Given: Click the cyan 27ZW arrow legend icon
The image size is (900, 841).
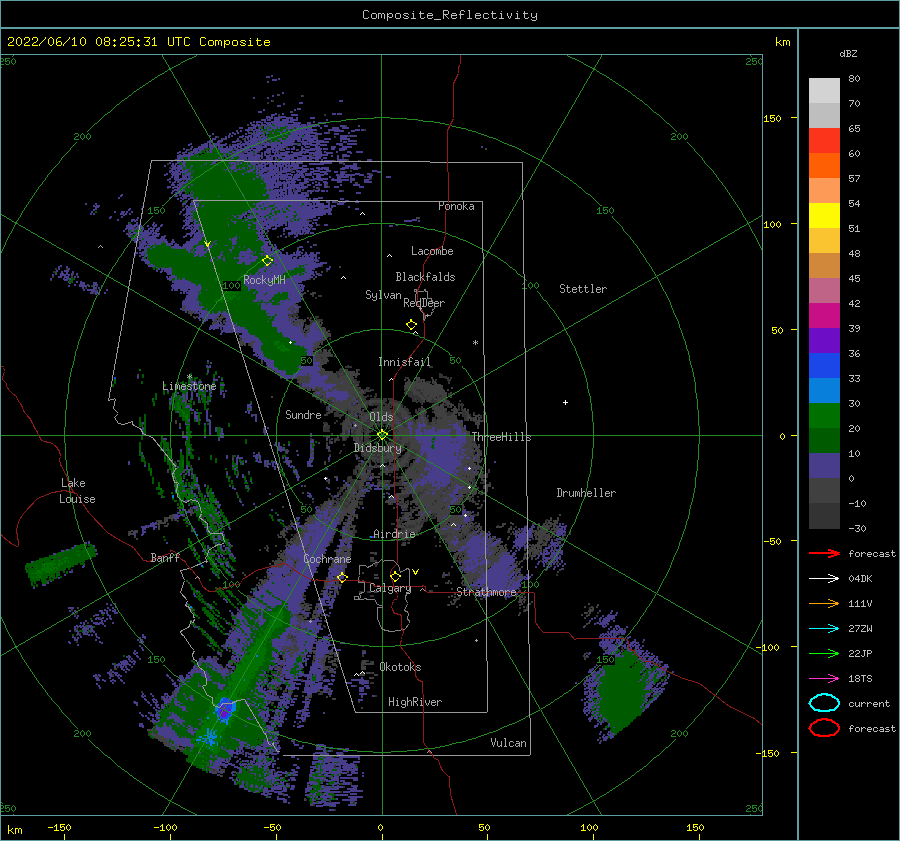Looking at the screenshot, I should pos(824,629).
